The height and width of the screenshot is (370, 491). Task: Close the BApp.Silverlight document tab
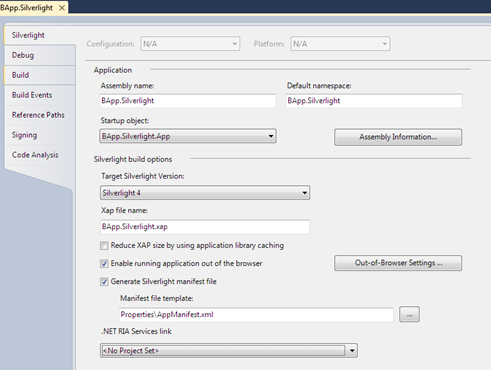(62, 8)
